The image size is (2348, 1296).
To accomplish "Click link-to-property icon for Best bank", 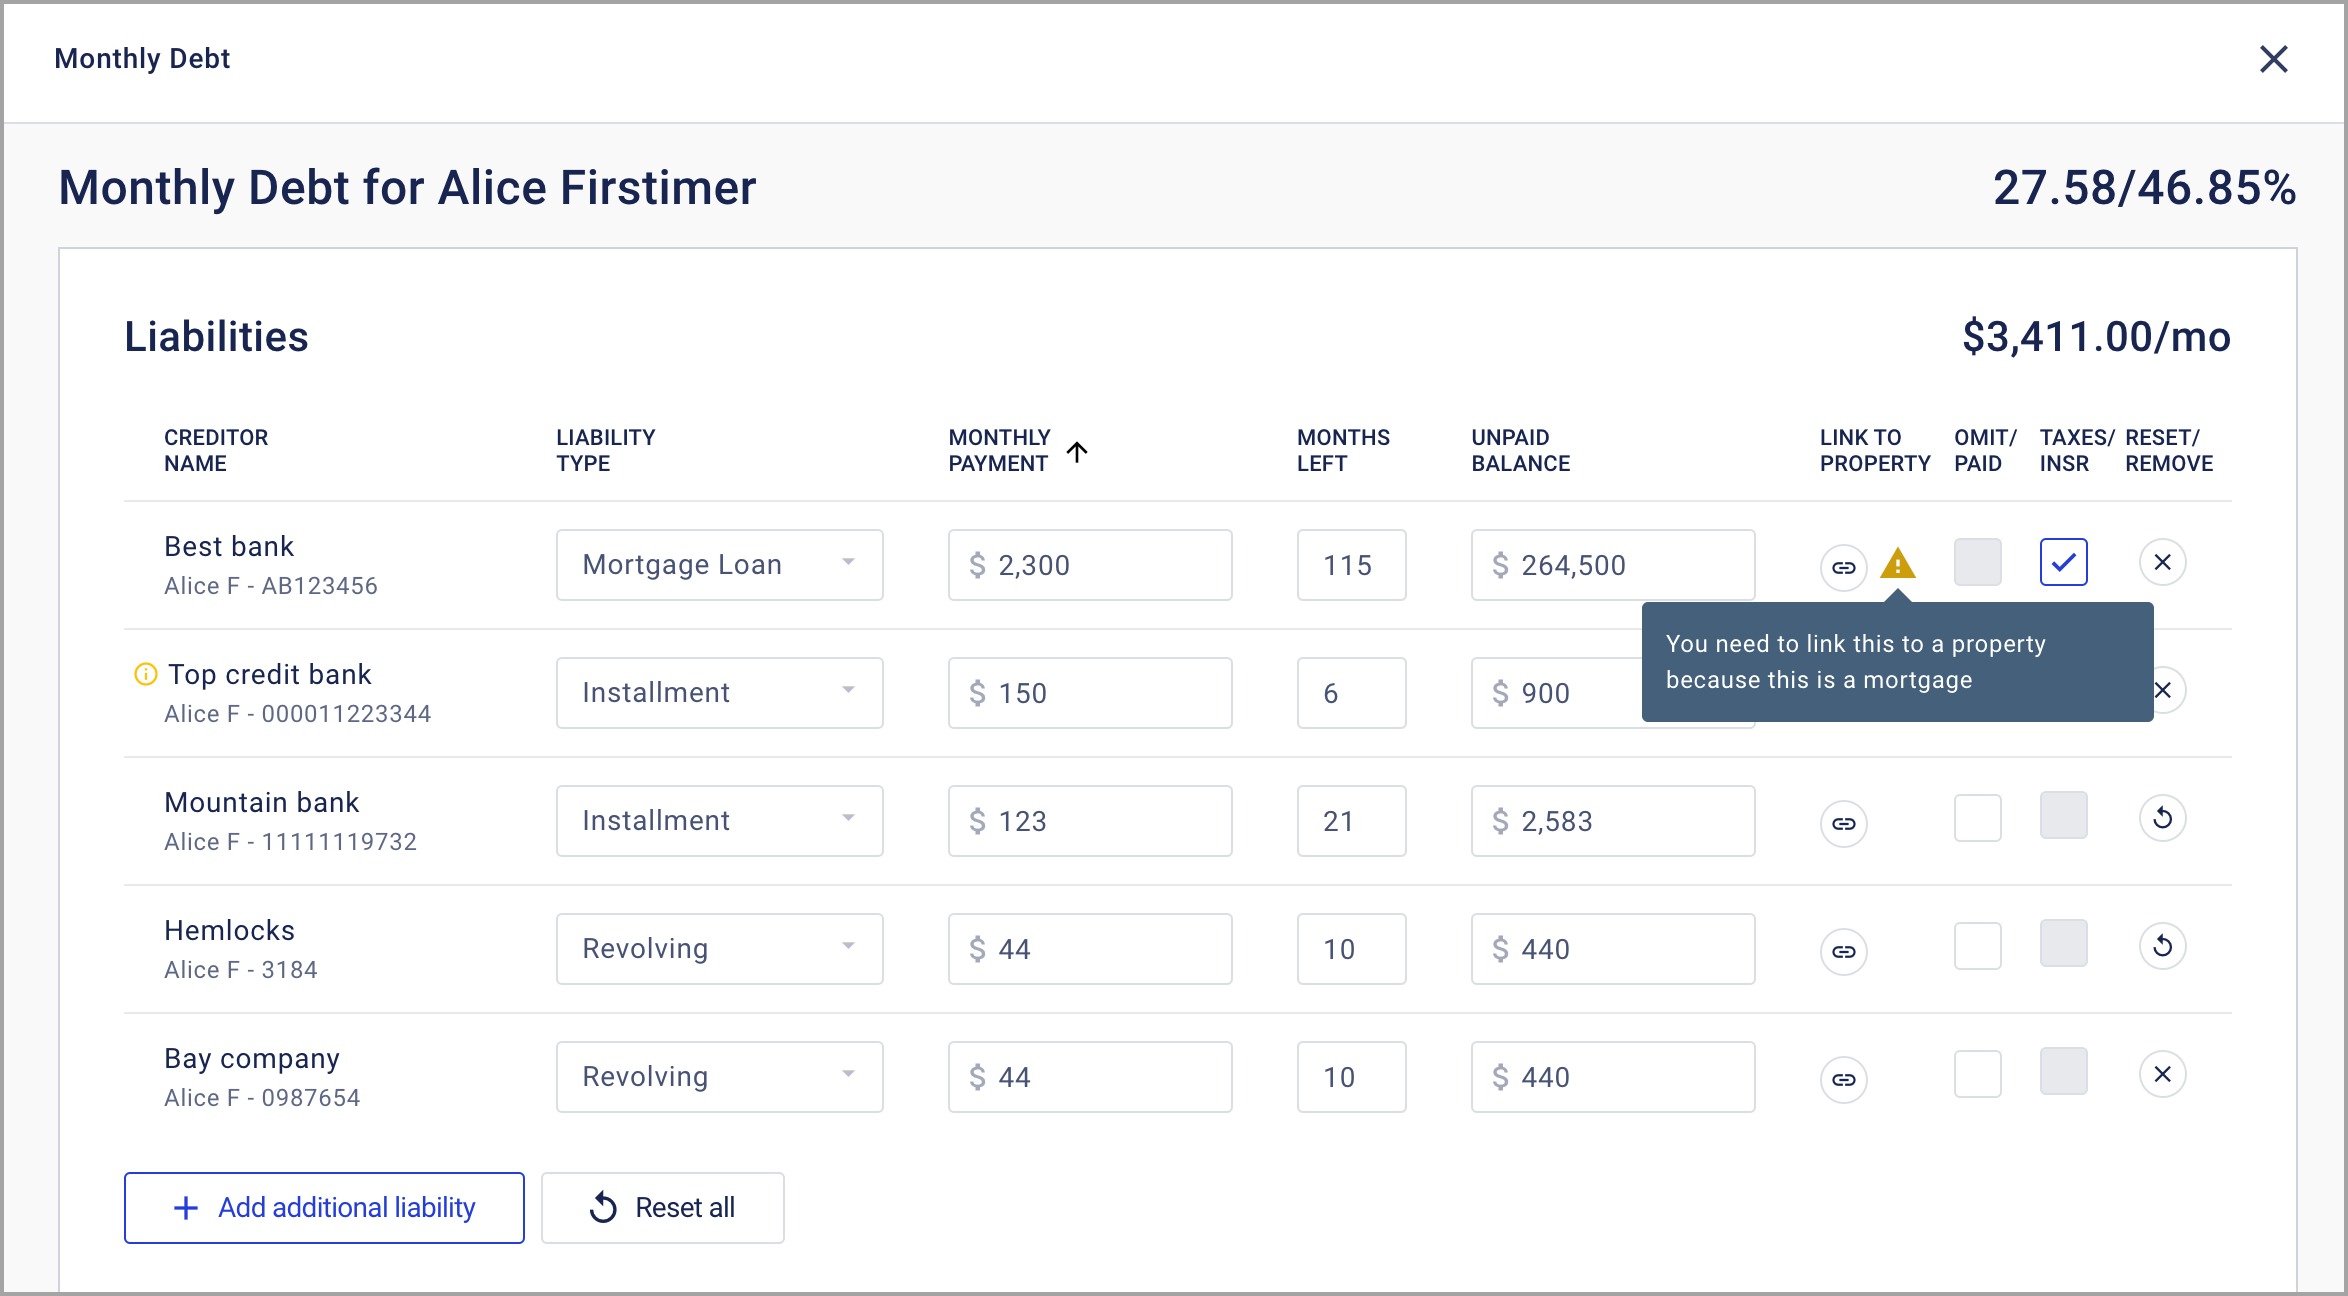I will 1843,567.
